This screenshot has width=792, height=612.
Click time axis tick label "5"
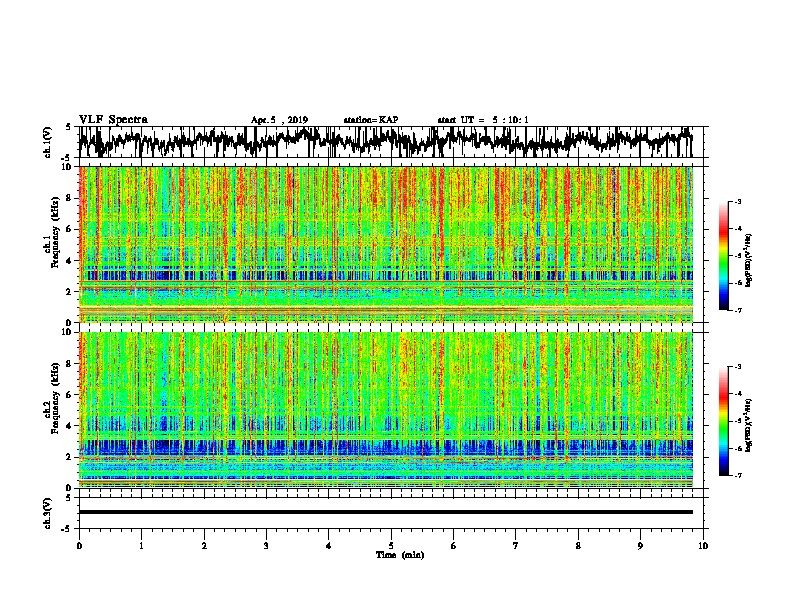point(391,546)
